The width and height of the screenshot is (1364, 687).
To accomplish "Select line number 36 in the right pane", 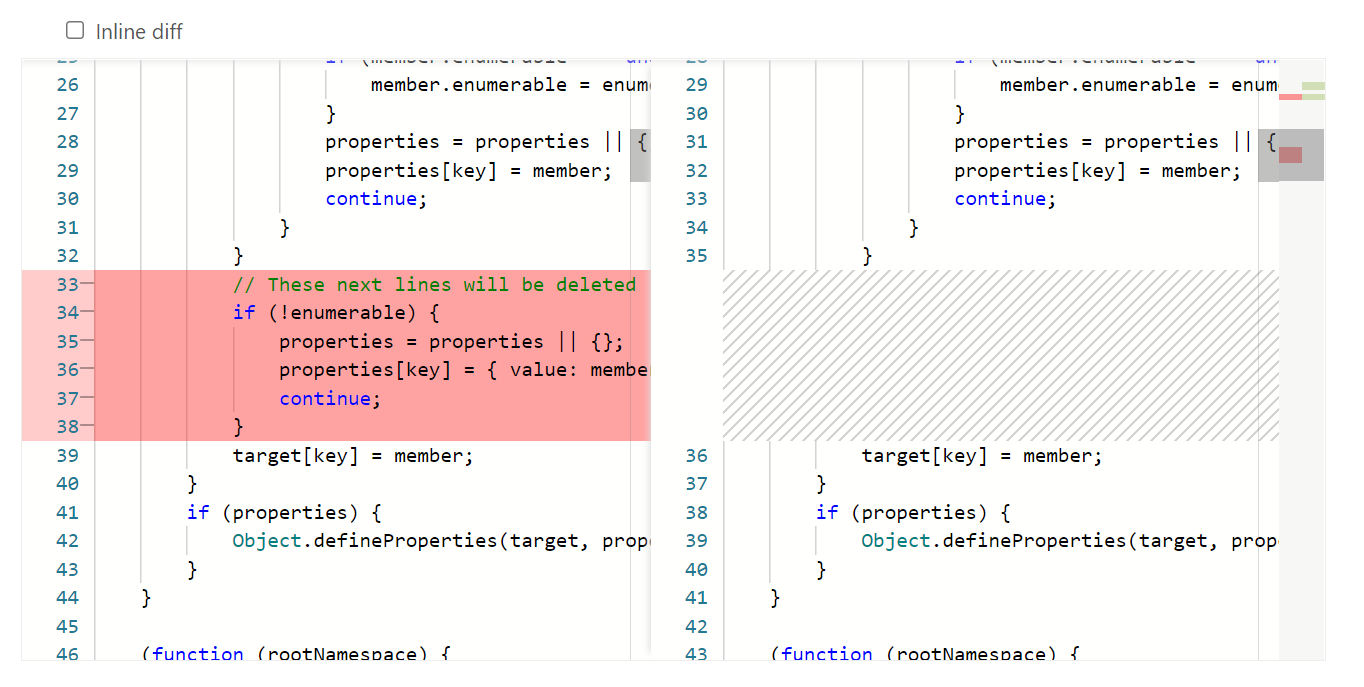I will tap(695, 455).
